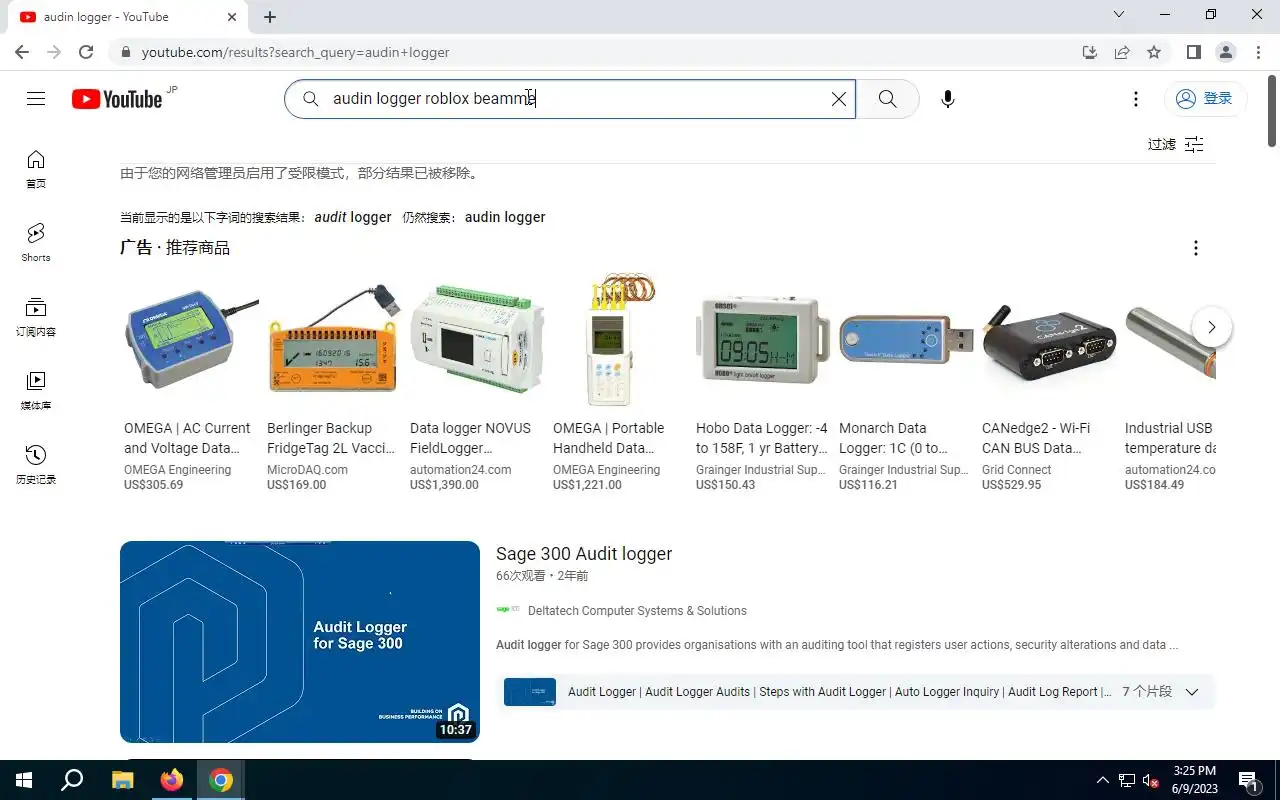
Task: Submit search with magnifier button
Action: click(x=887, y=99)
